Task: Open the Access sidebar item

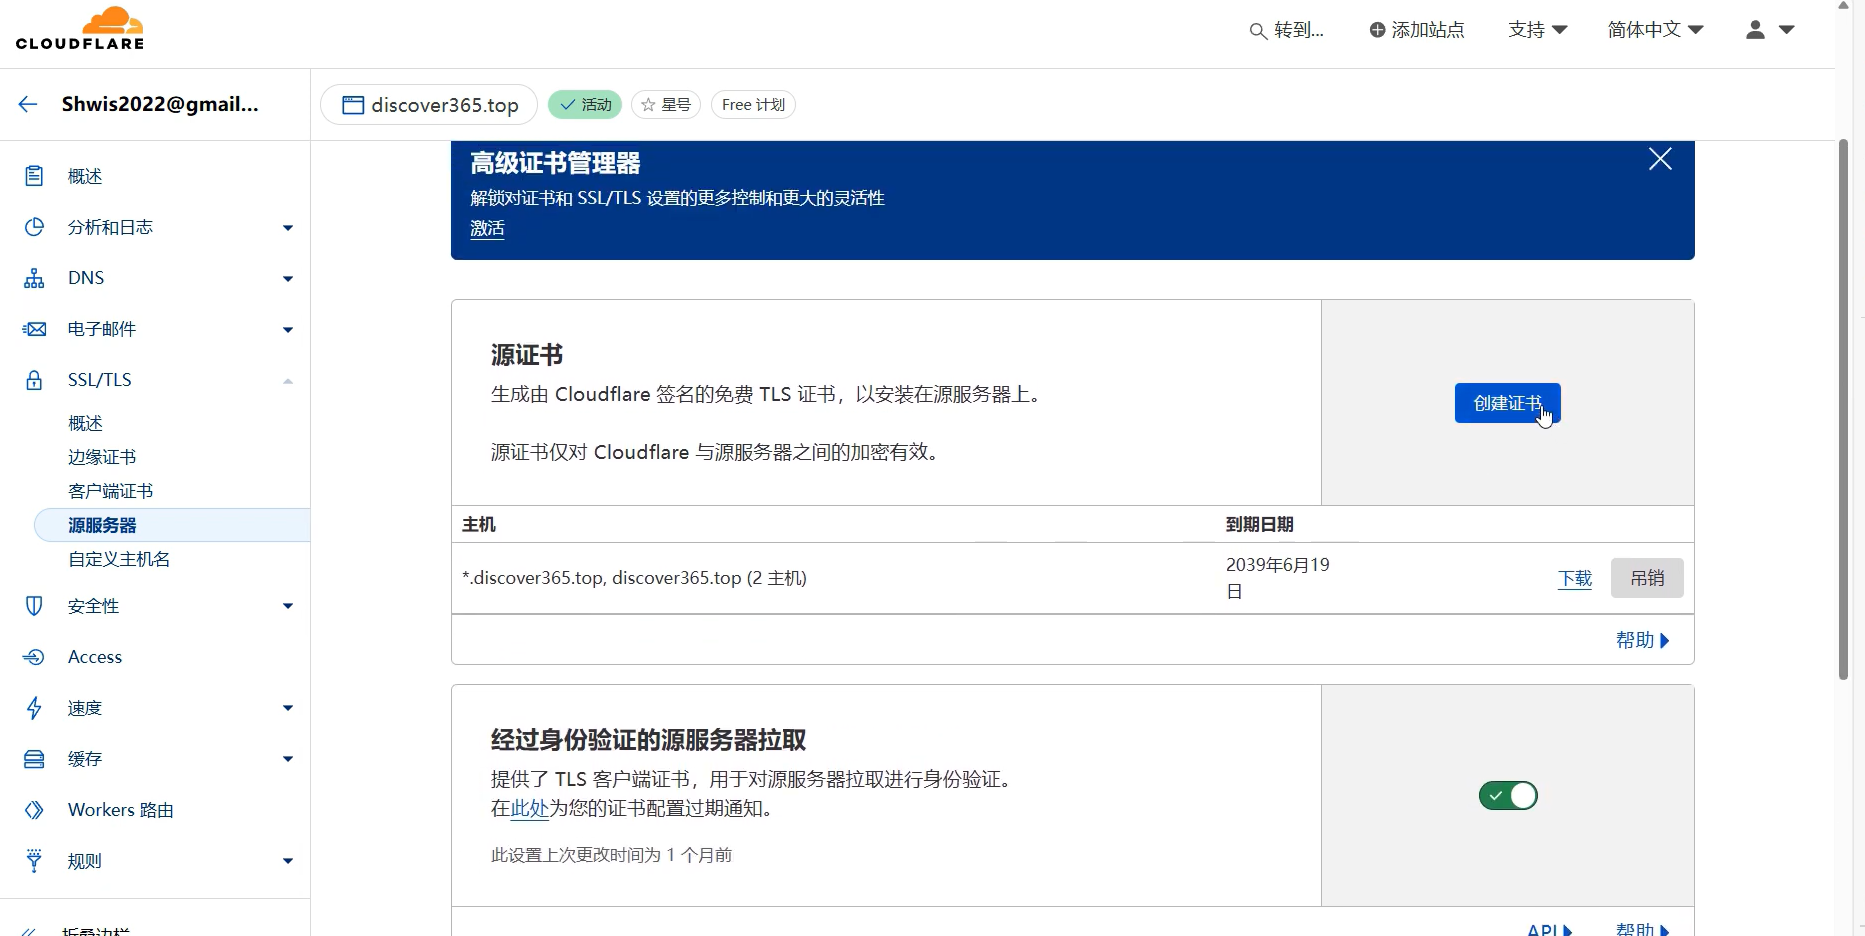Action: [x=95, y=657]
